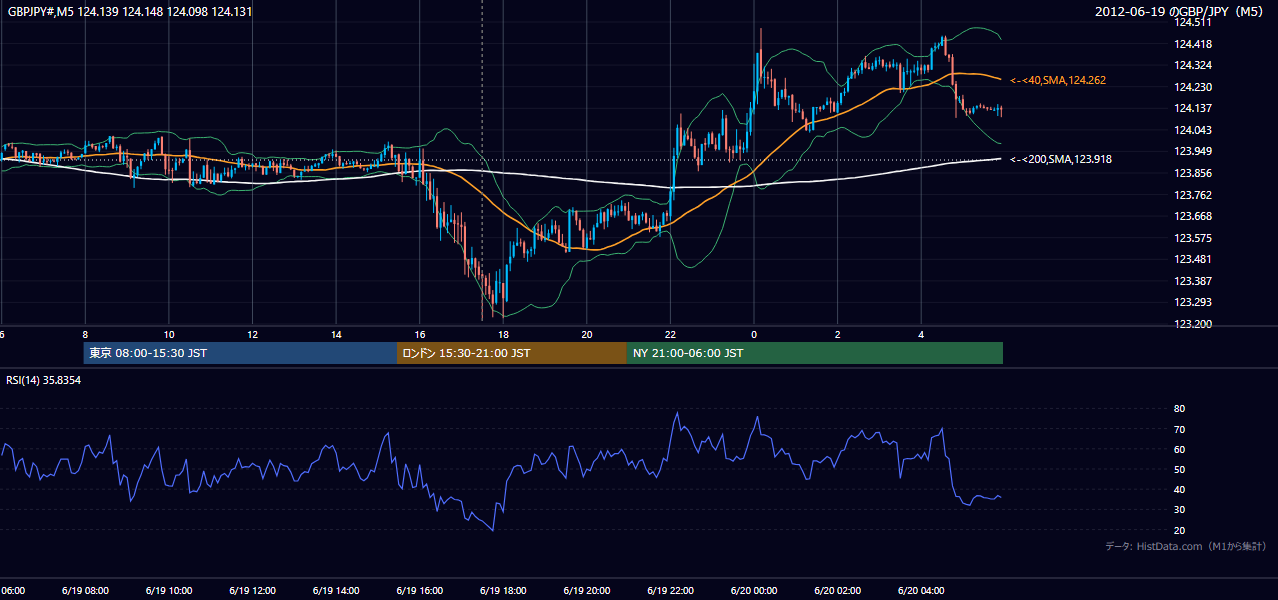Image resolution: width=1278 pixels, height=600 pixels.
Task: Click price axis value 123.856
Action: pyautogui.click(x=1192, y=173)
